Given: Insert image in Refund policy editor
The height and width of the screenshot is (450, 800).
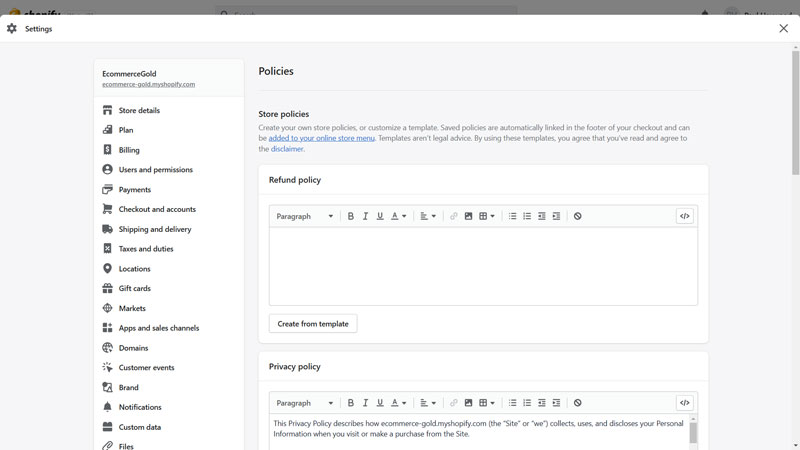Looking at the screenshot, I should pos(468,216).
